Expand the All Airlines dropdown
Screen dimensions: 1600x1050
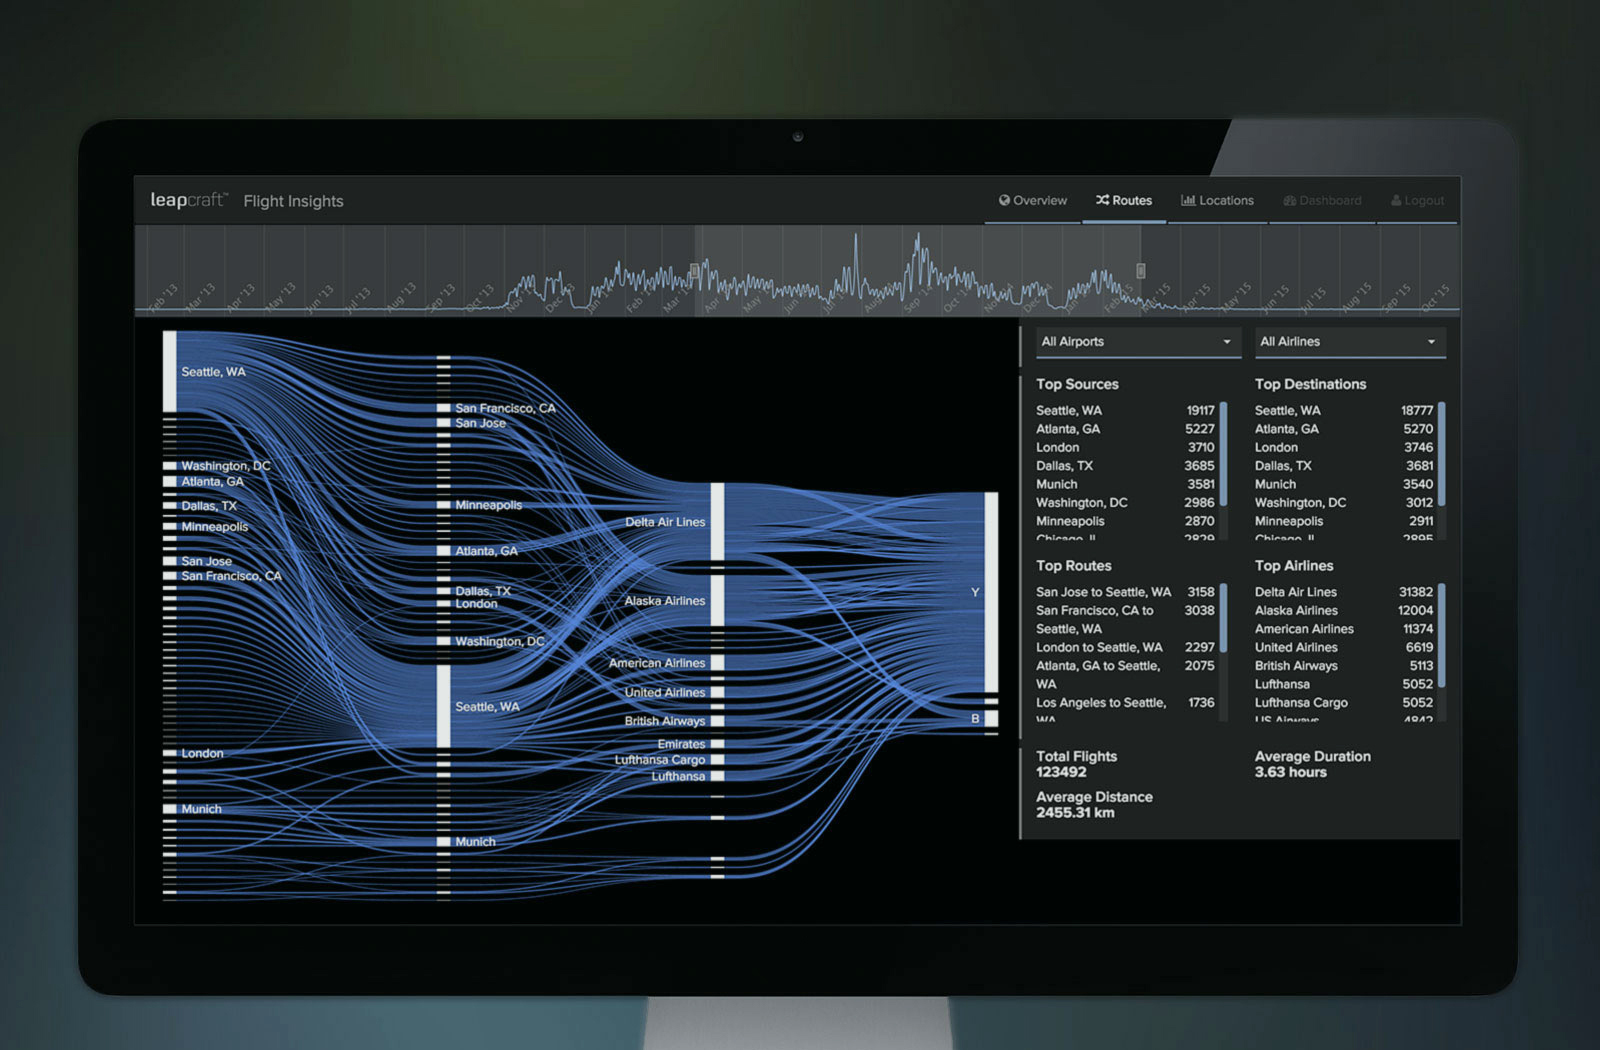1348,342
